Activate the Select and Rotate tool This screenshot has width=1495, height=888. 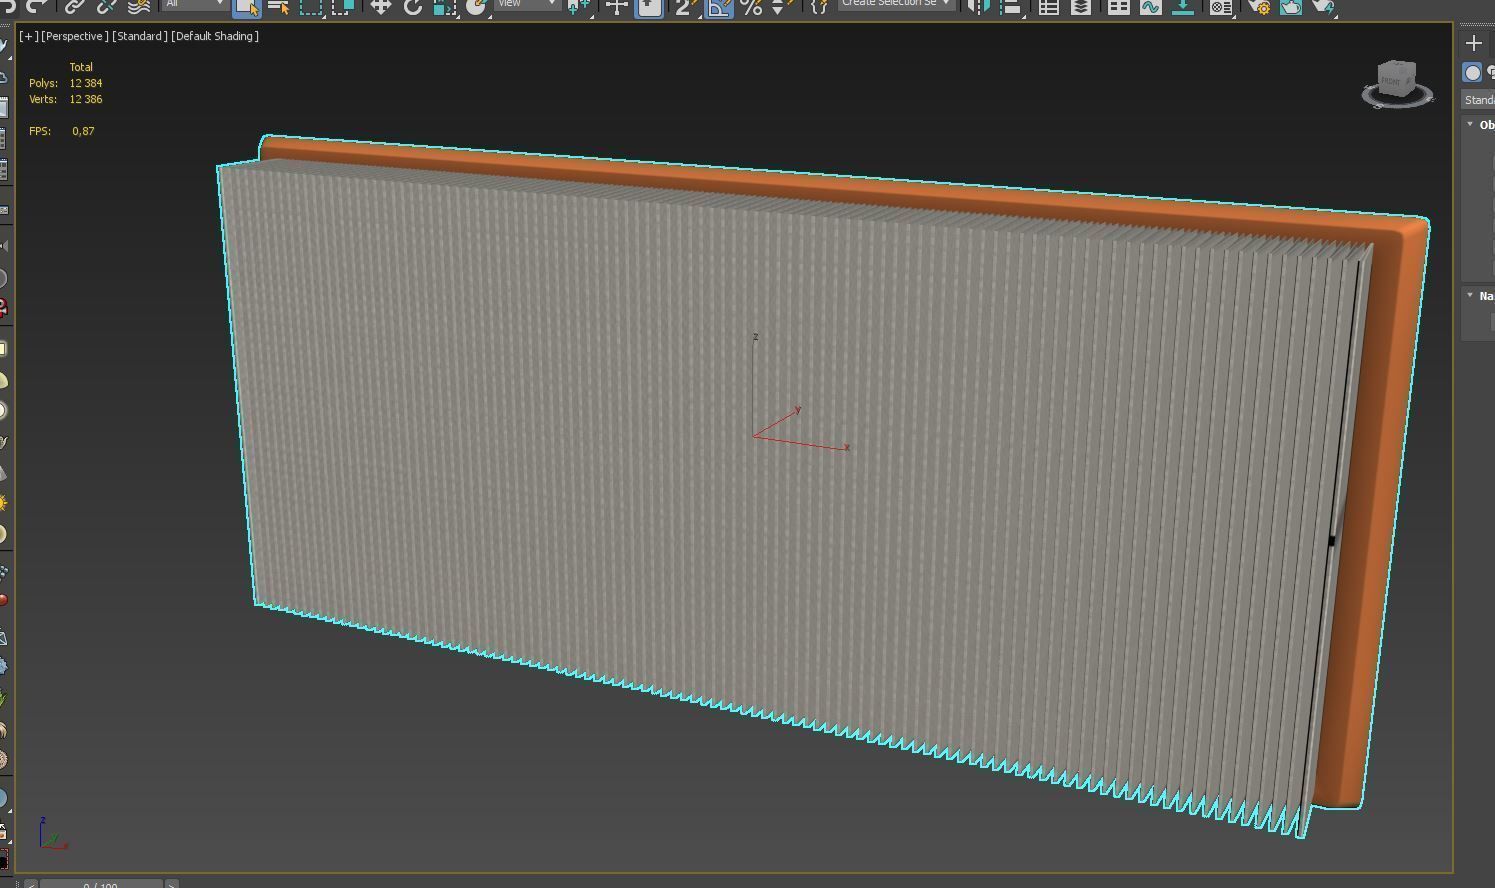[x=412, y=6]
